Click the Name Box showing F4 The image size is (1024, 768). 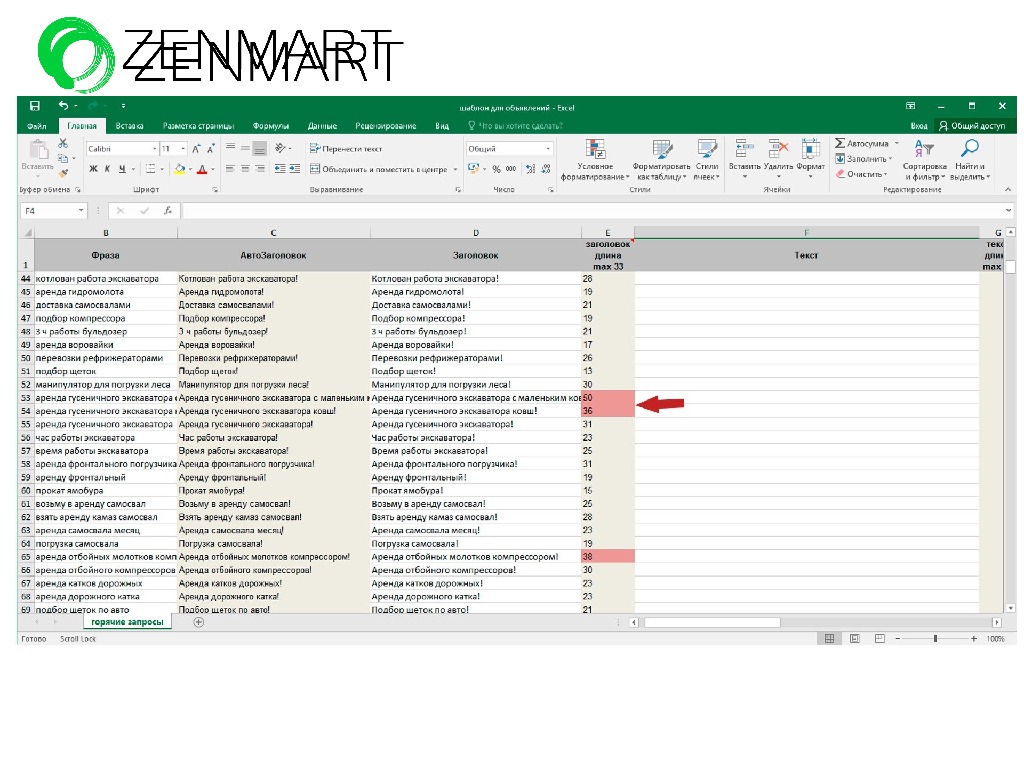54,211
